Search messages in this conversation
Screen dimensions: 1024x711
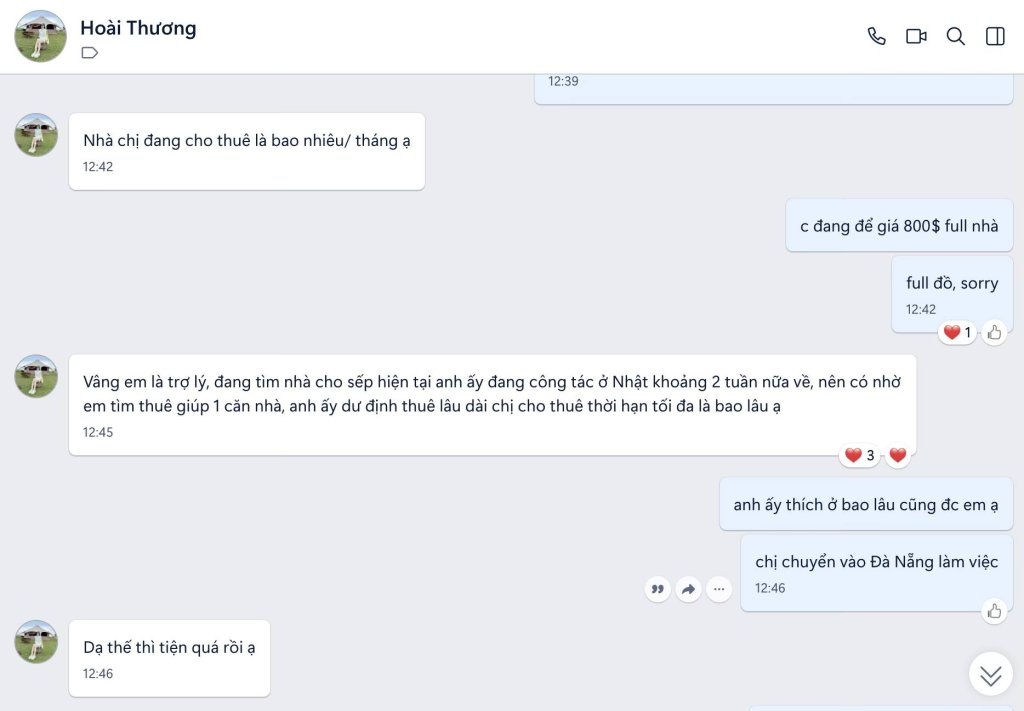pos(955,36)
